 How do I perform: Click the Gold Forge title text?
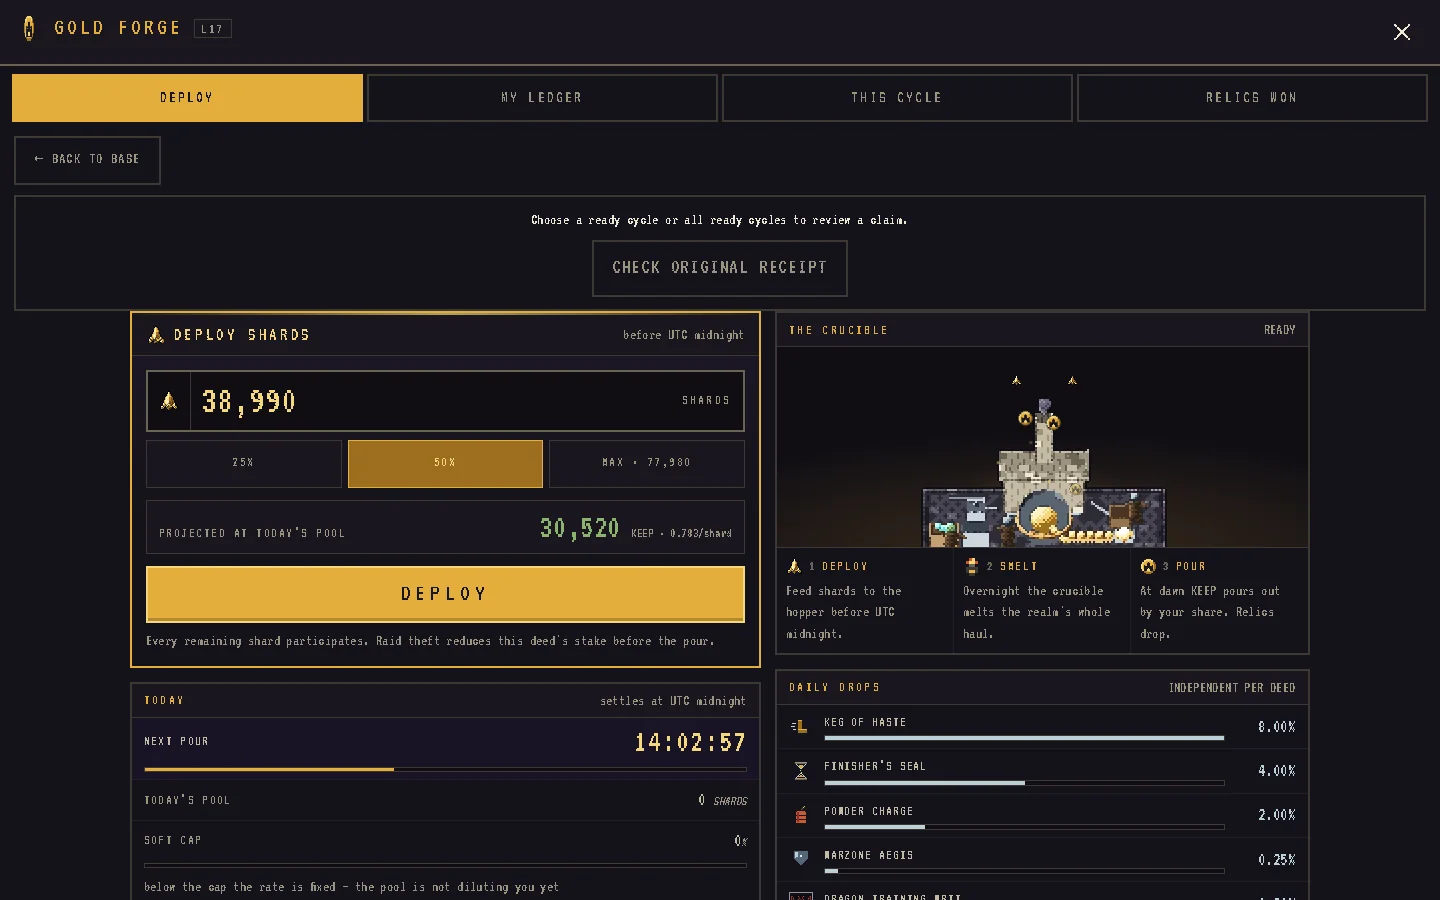[117, 28]
